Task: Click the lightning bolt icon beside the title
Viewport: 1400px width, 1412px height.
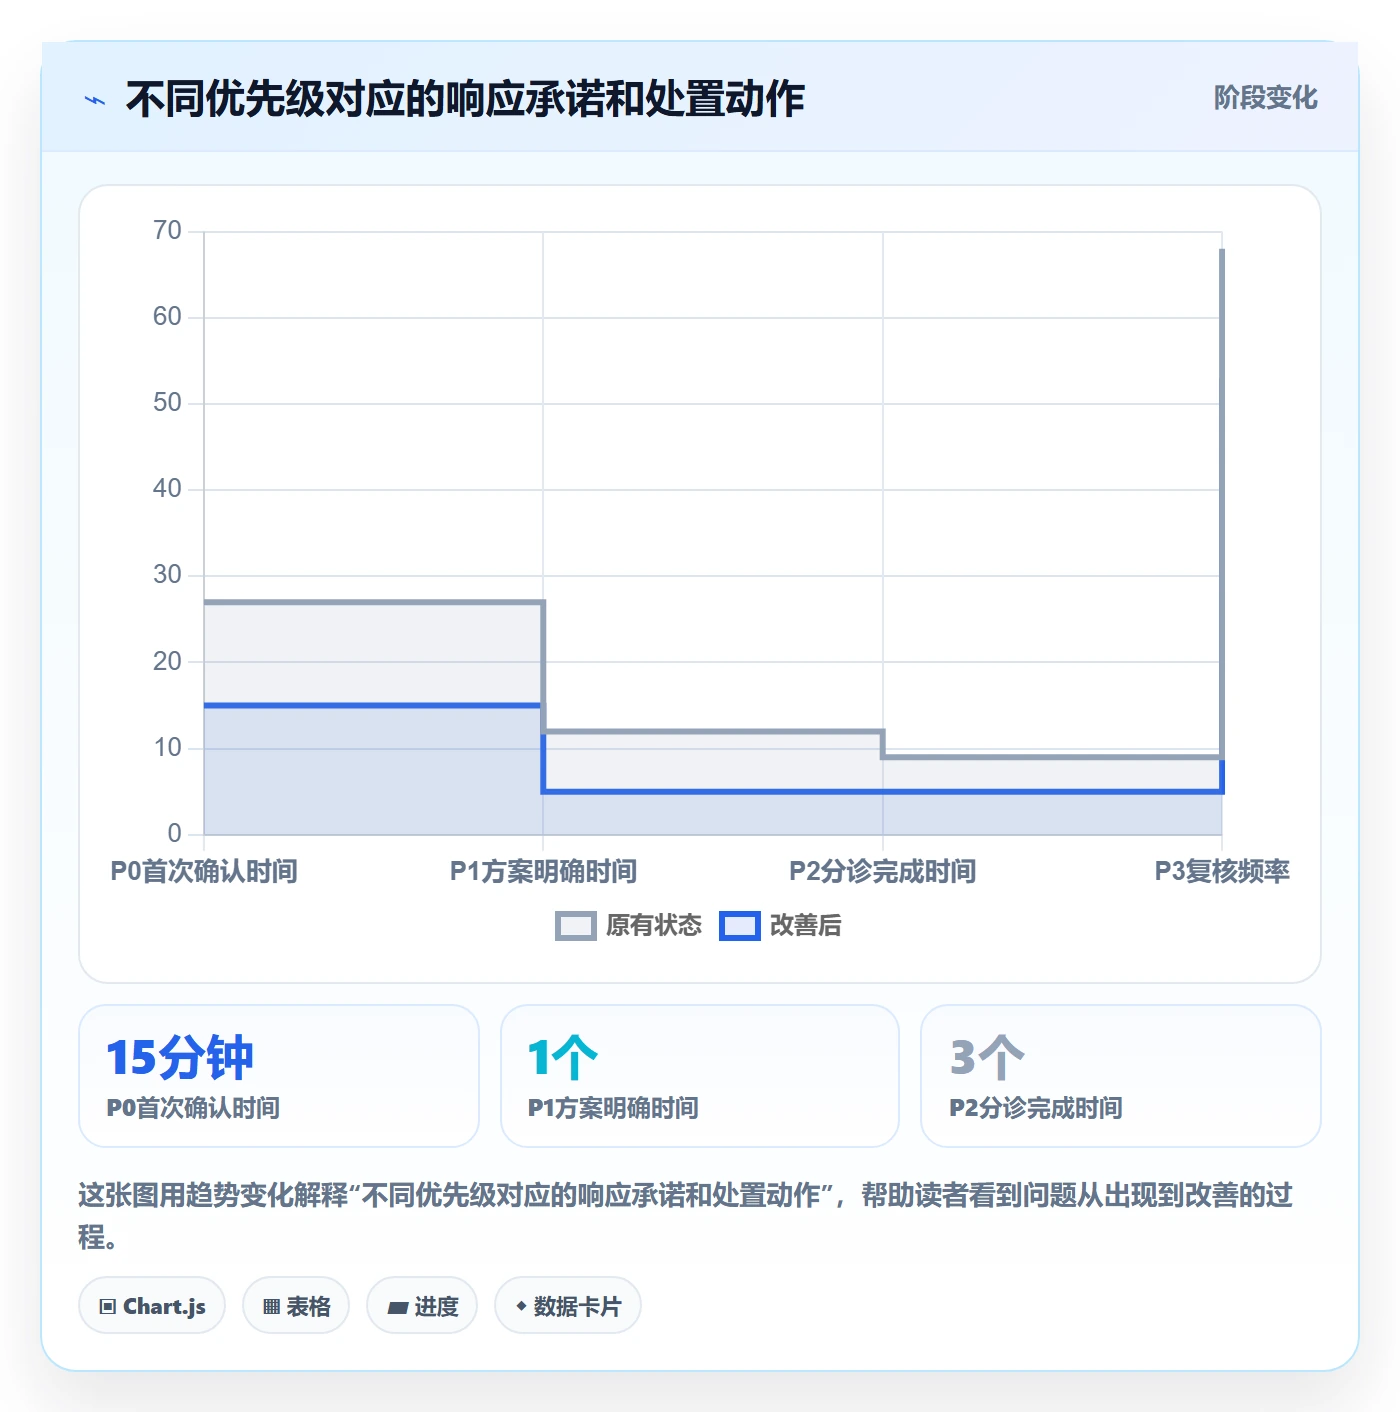Action: coord(95,100)
